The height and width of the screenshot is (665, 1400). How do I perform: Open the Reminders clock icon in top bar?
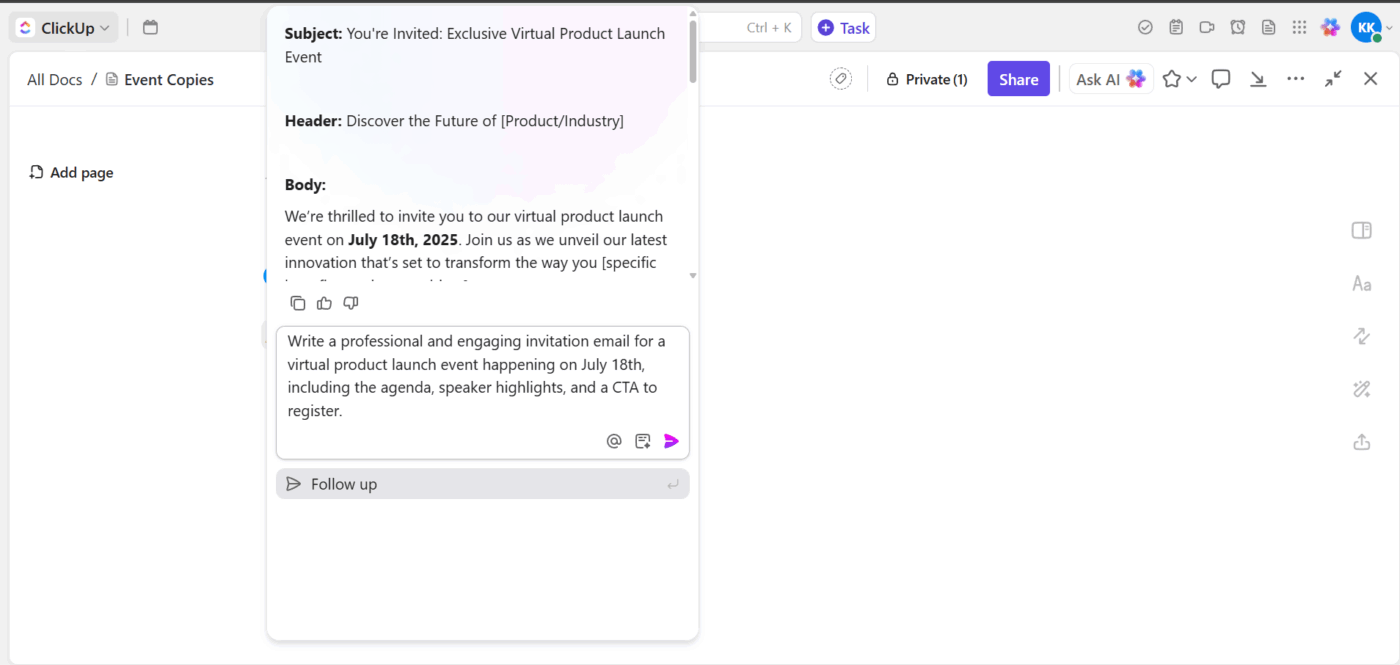tap(1237, 27)
